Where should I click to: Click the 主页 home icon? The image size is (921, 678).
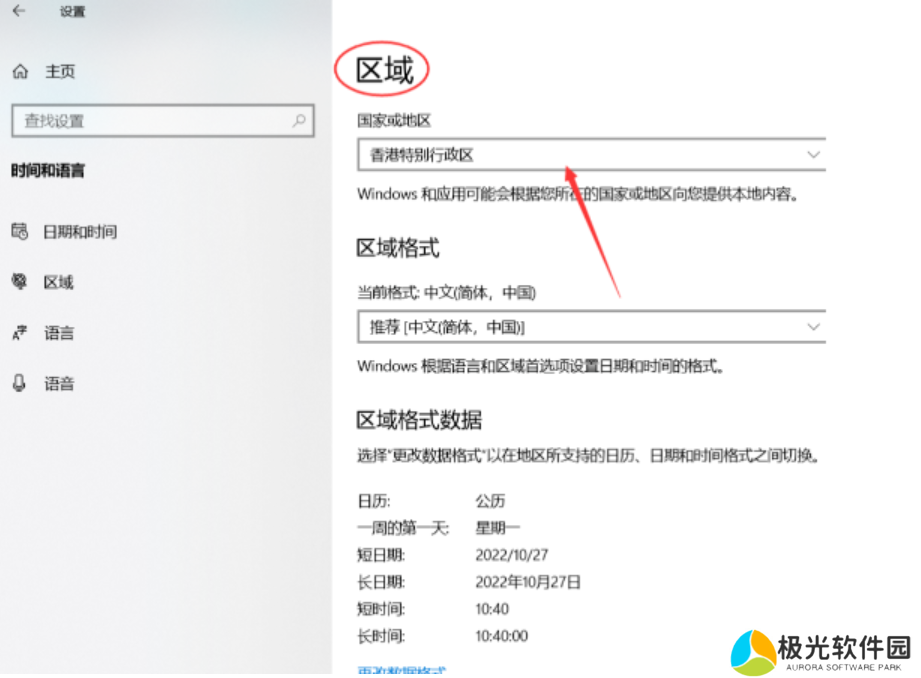click(x=20, y=72)
